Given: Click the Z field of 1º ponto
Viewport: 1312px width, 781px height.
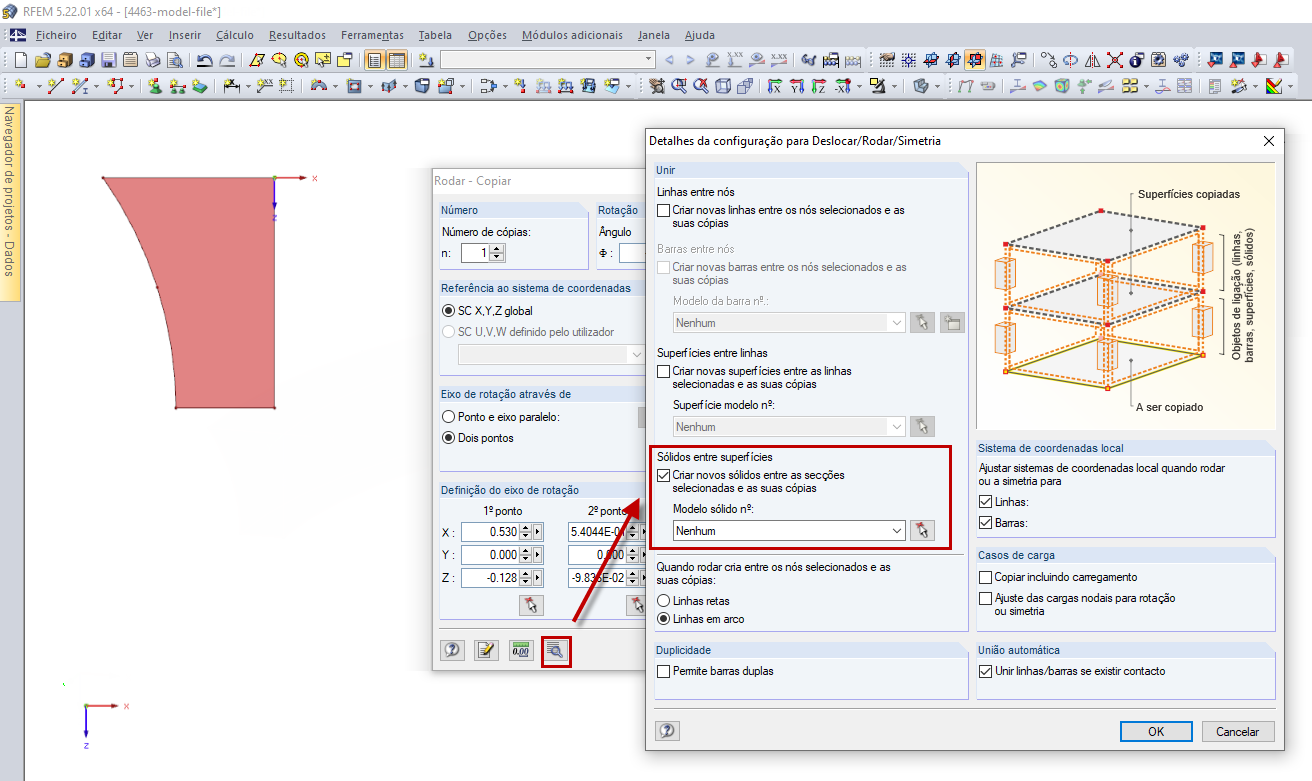Looking at the screenshot, I should [489, 578].
